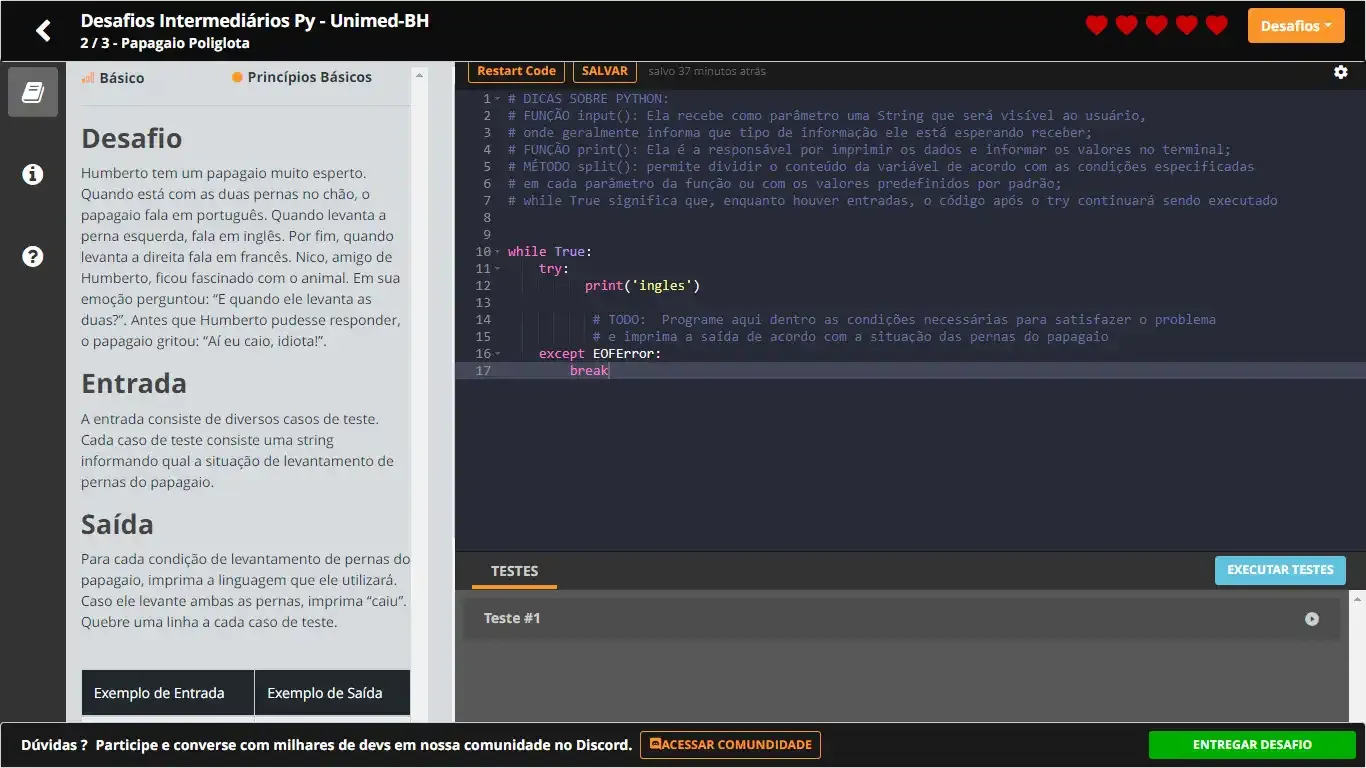Click the Saída heading
This screenshot has height=768, width=1366.
coord(117,524)
